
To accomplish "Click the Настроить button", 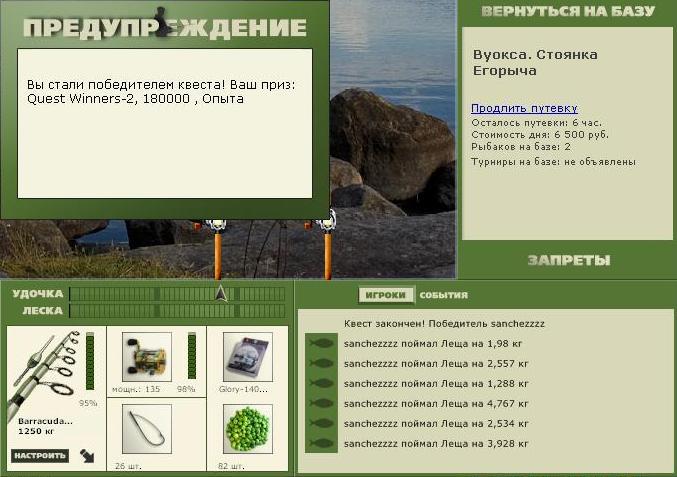I will tap(40, 456).
